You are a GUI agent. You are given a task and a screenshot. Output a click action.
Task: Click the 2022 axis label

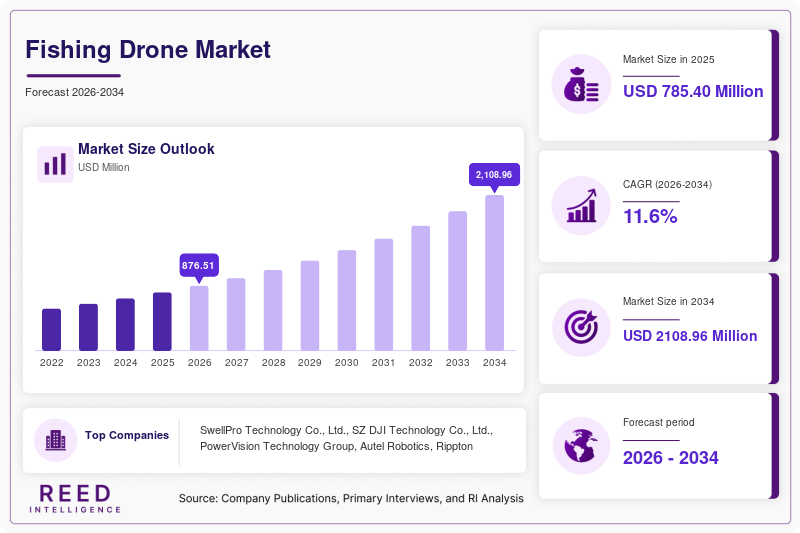coord(52,363)
